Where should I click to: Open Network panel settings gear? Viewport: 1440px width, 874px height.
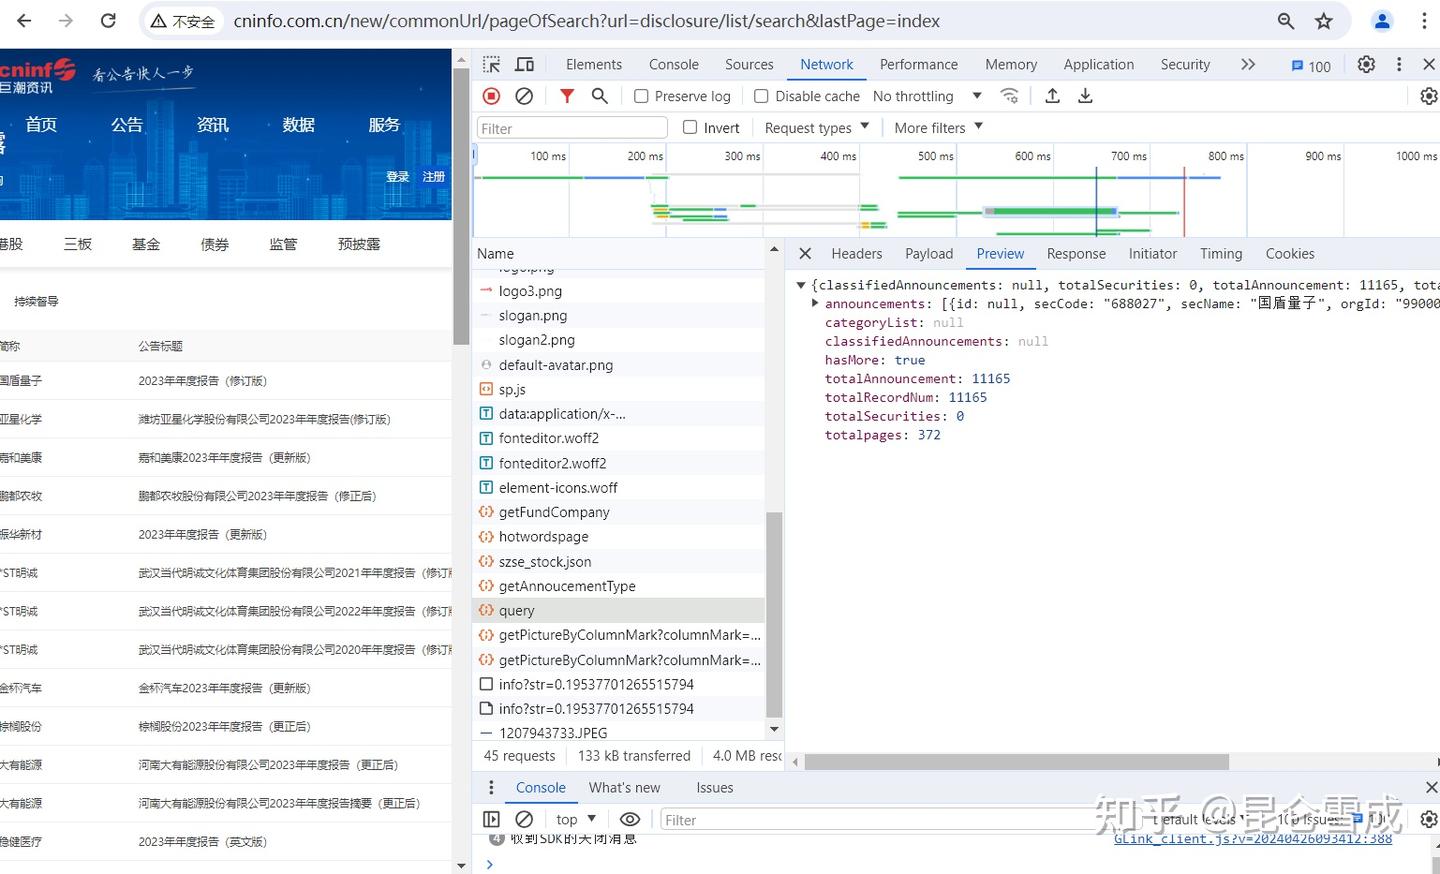point(1429,96)
